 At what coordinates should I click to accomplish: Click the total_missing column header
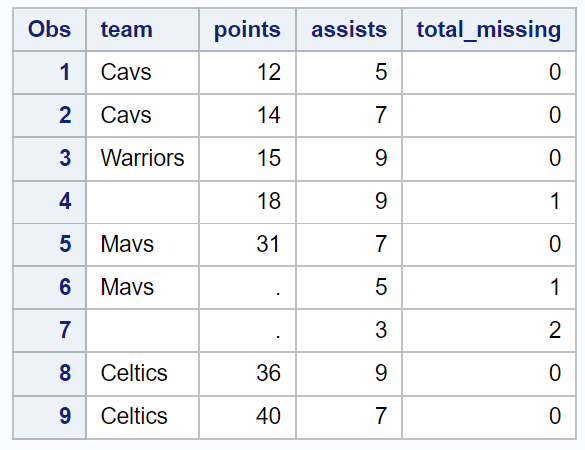pos(489,29)
